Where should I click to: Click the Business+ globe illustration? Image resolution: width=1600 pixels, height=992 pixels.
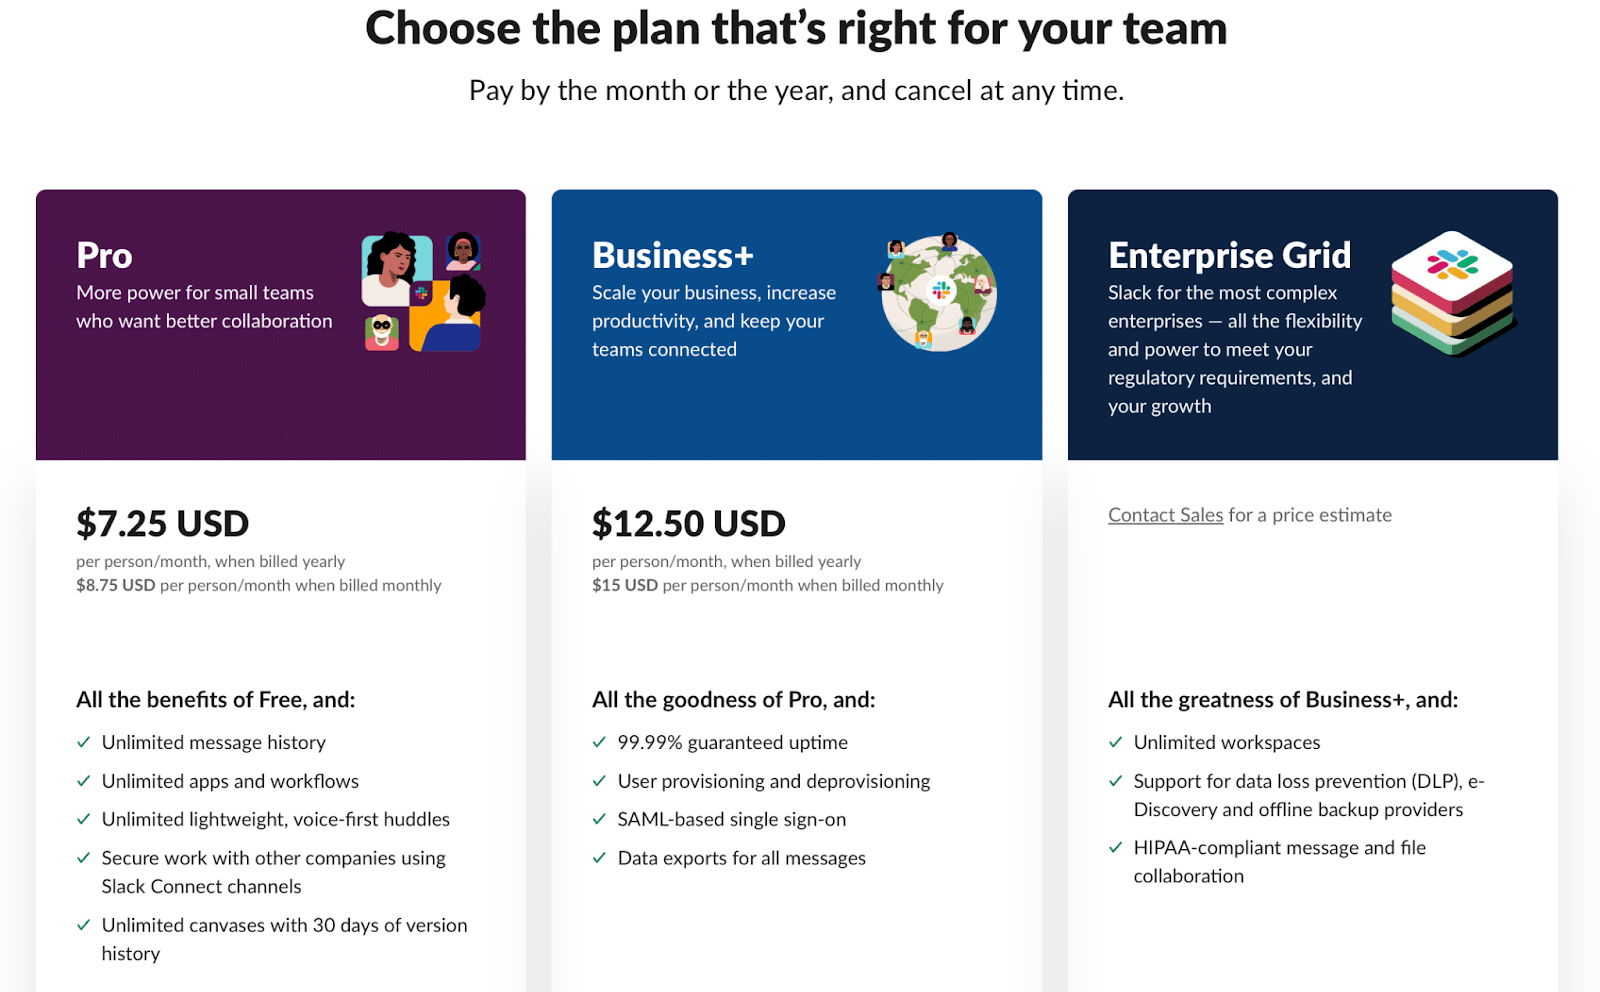point(938,292)
